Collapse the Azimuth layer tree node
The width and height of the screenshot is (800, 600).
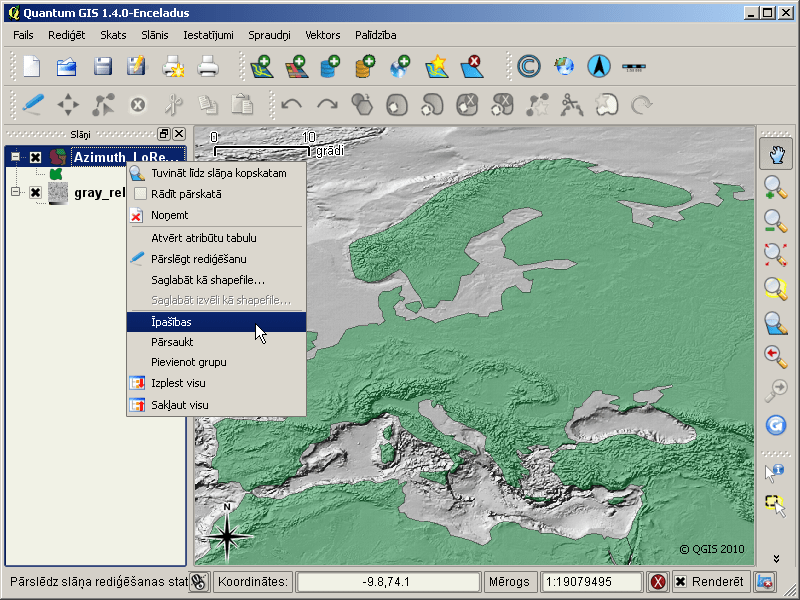15,157
